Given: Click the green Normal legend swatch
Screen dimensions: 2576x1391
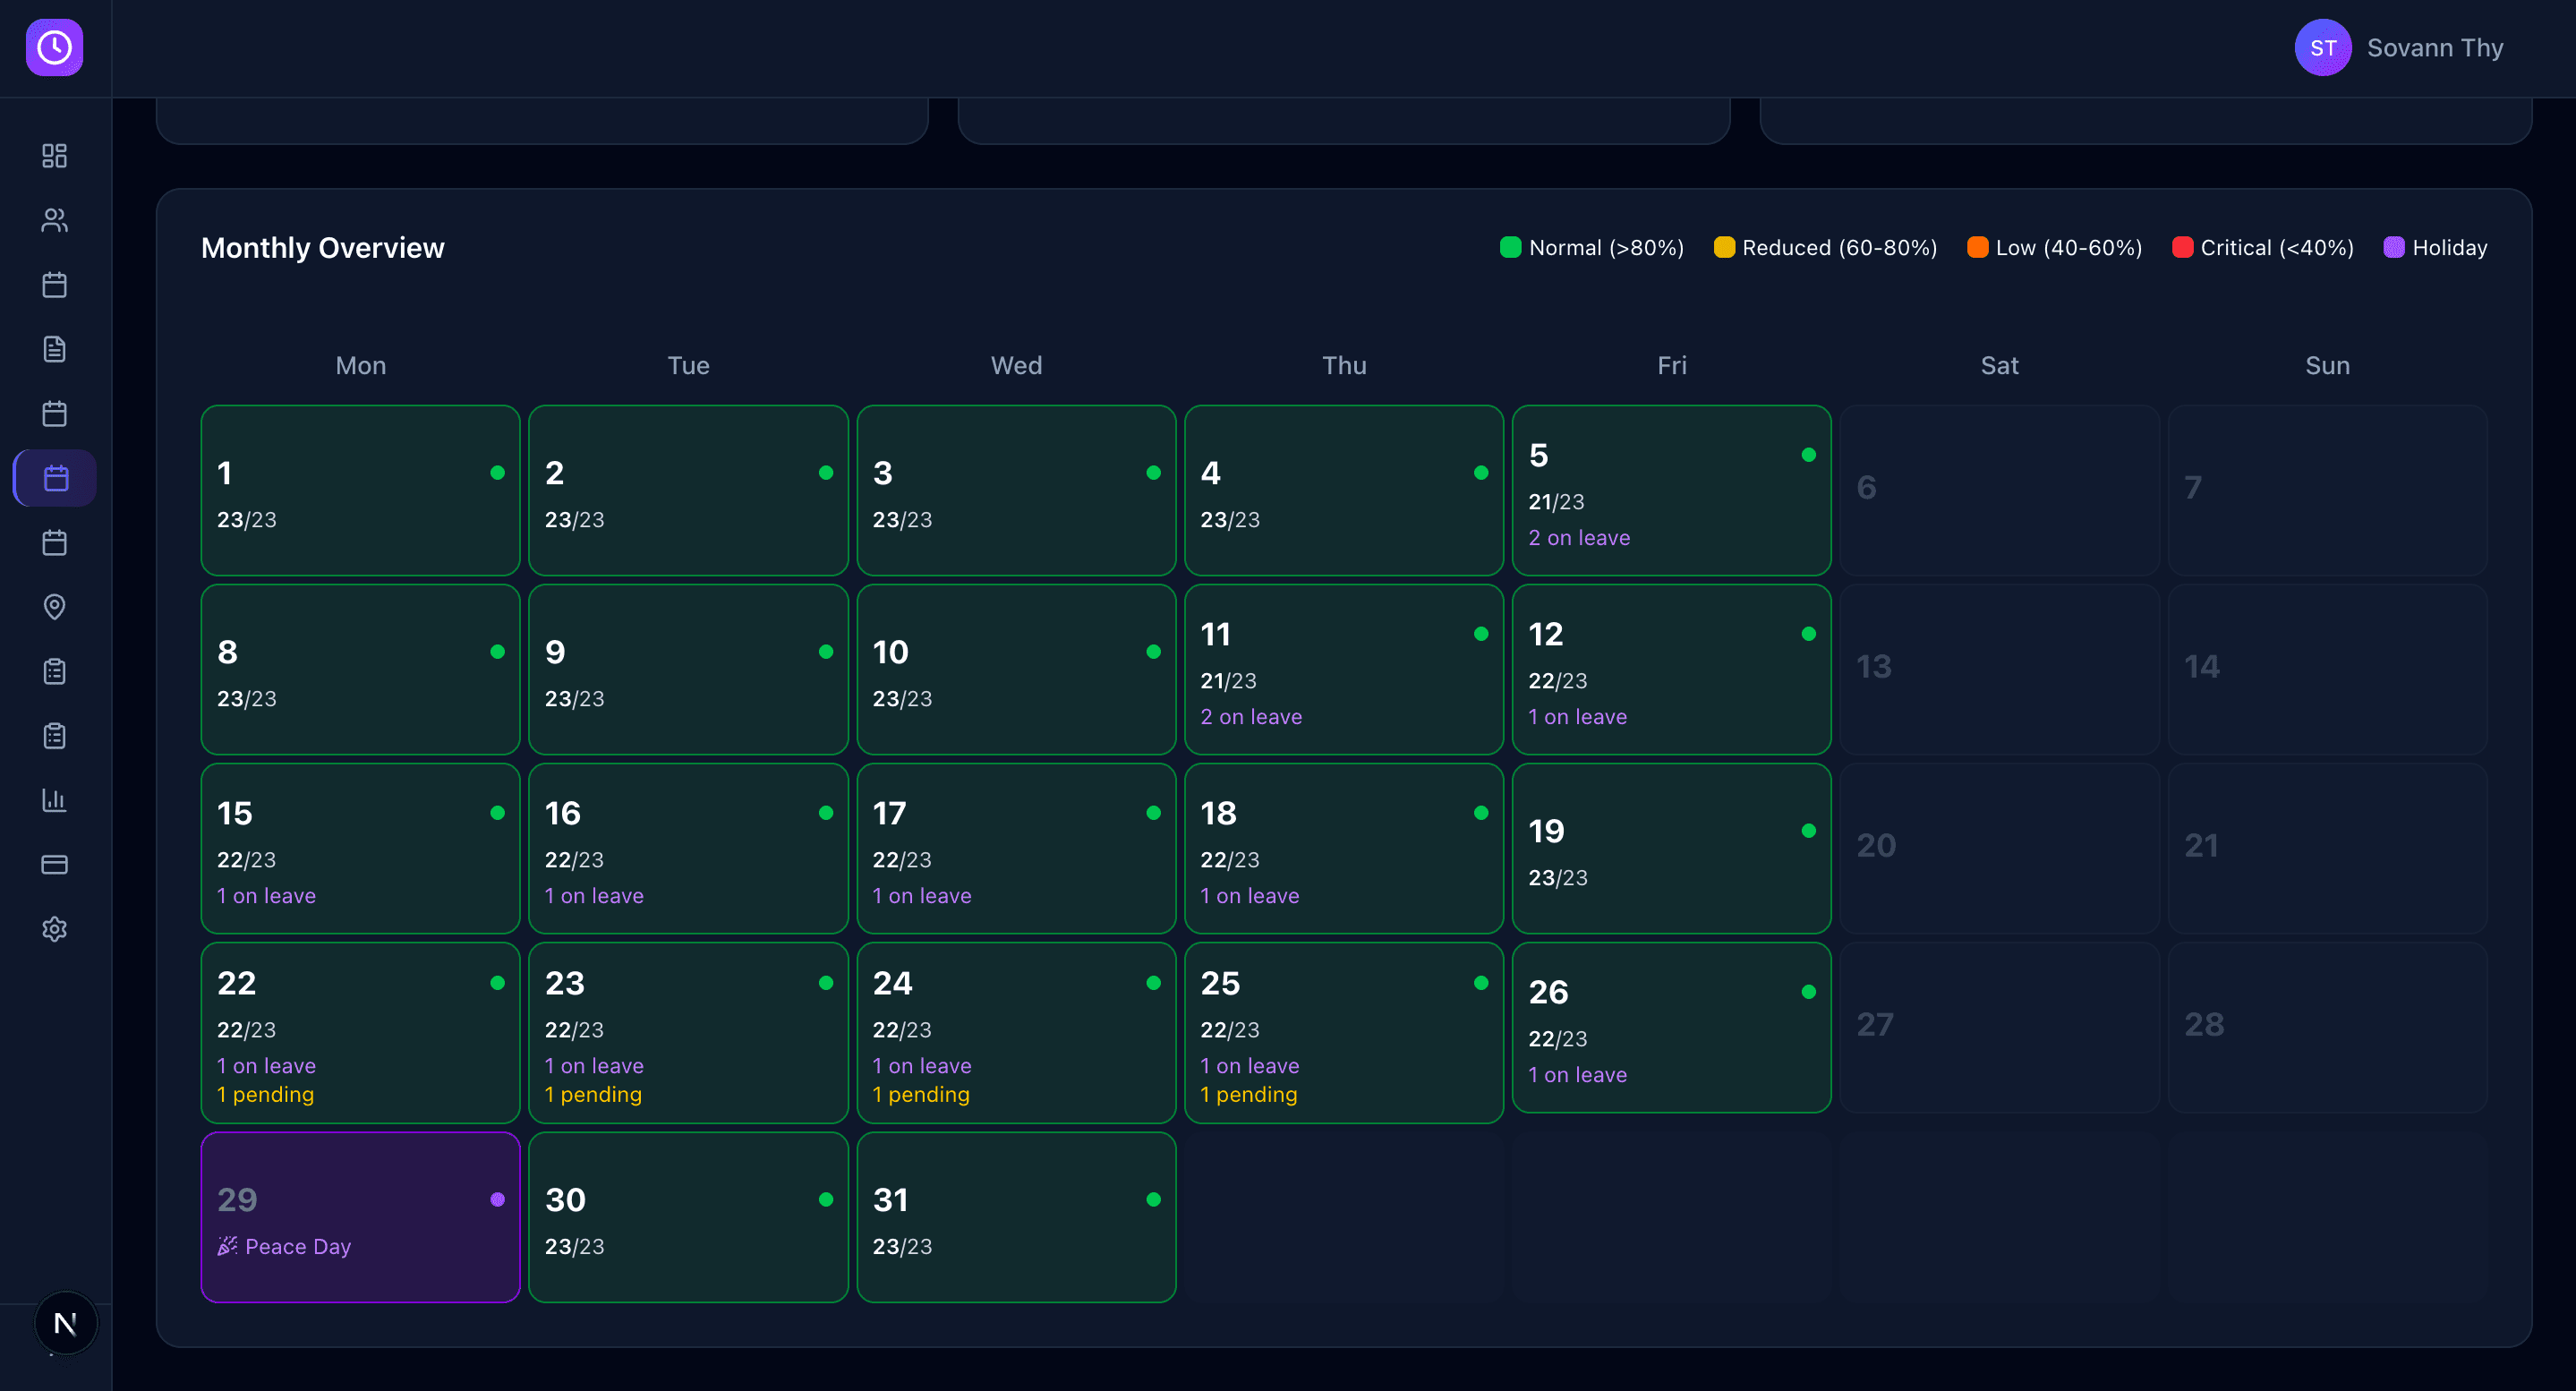Looking at the screenshot, I should pyautogui.click(x=1510, y=247).
